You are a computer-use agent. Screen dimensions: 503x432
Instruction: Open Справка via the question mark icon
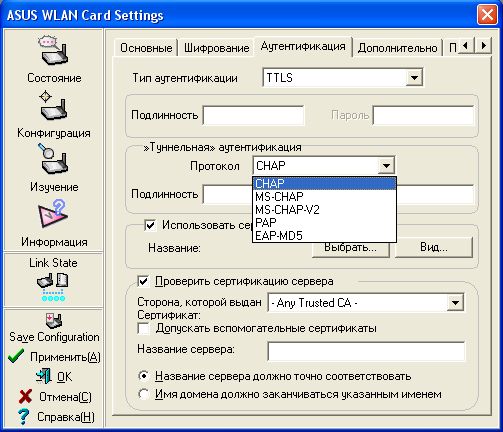23,416
